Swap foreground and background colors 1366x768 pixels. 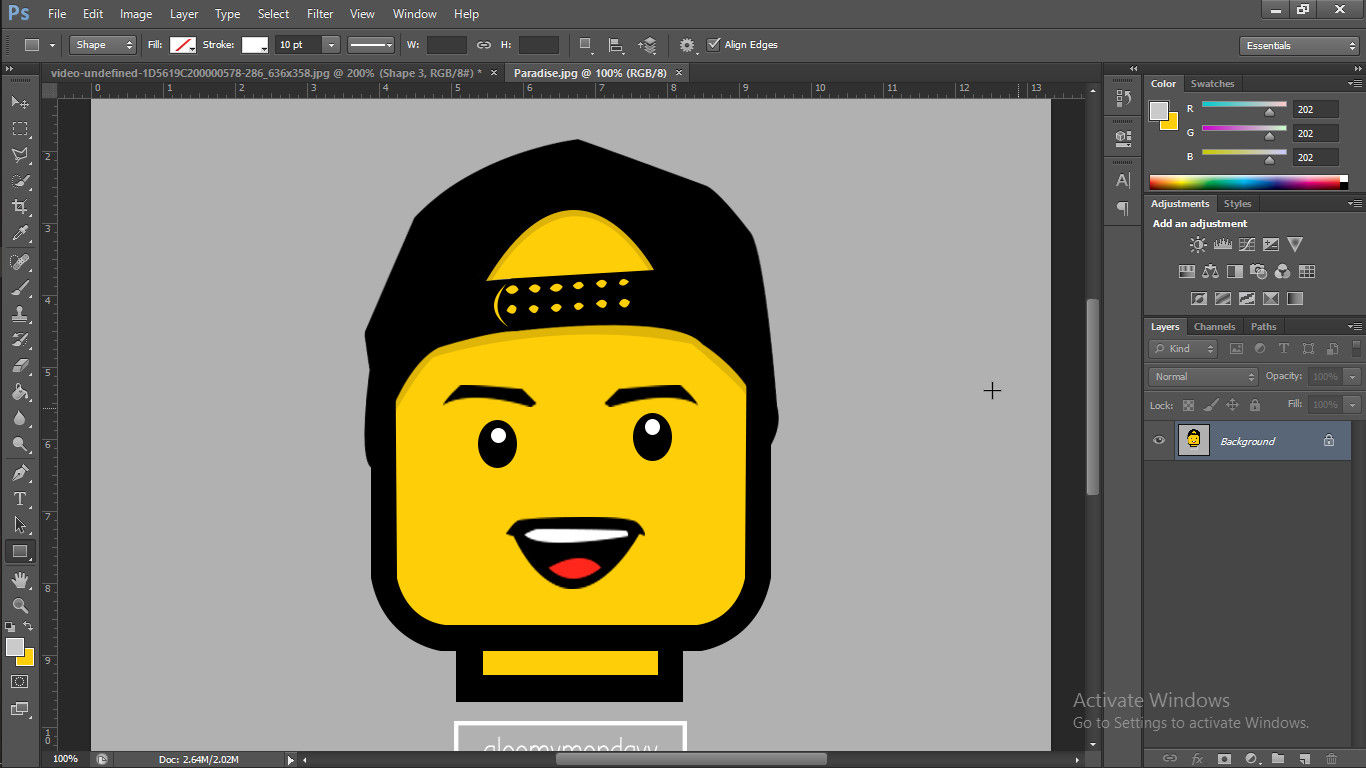[29, 626]
